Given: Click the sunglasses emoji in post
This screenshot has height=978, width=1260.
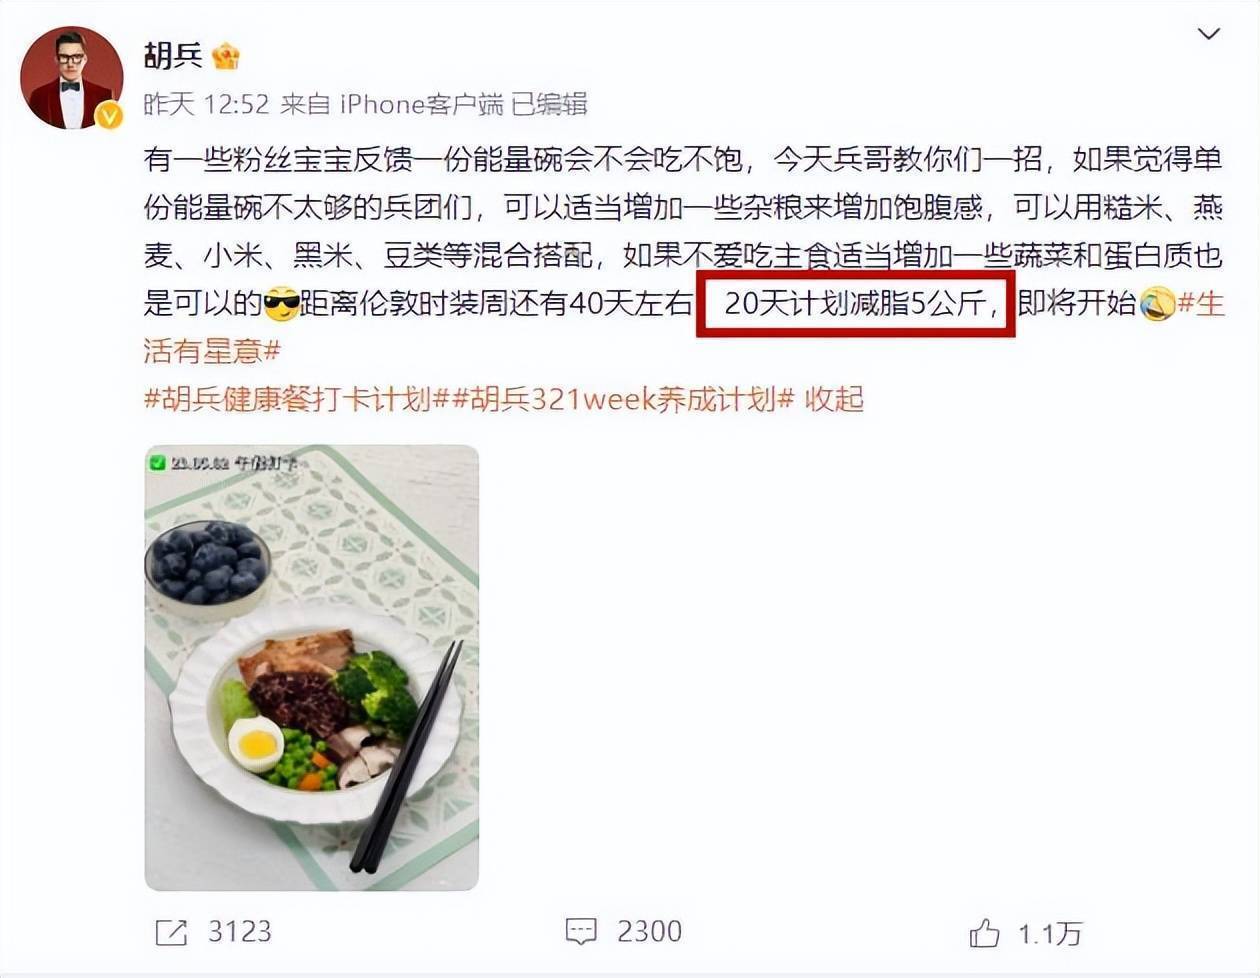Looking at the screenshot, I should tap(282, 303).
